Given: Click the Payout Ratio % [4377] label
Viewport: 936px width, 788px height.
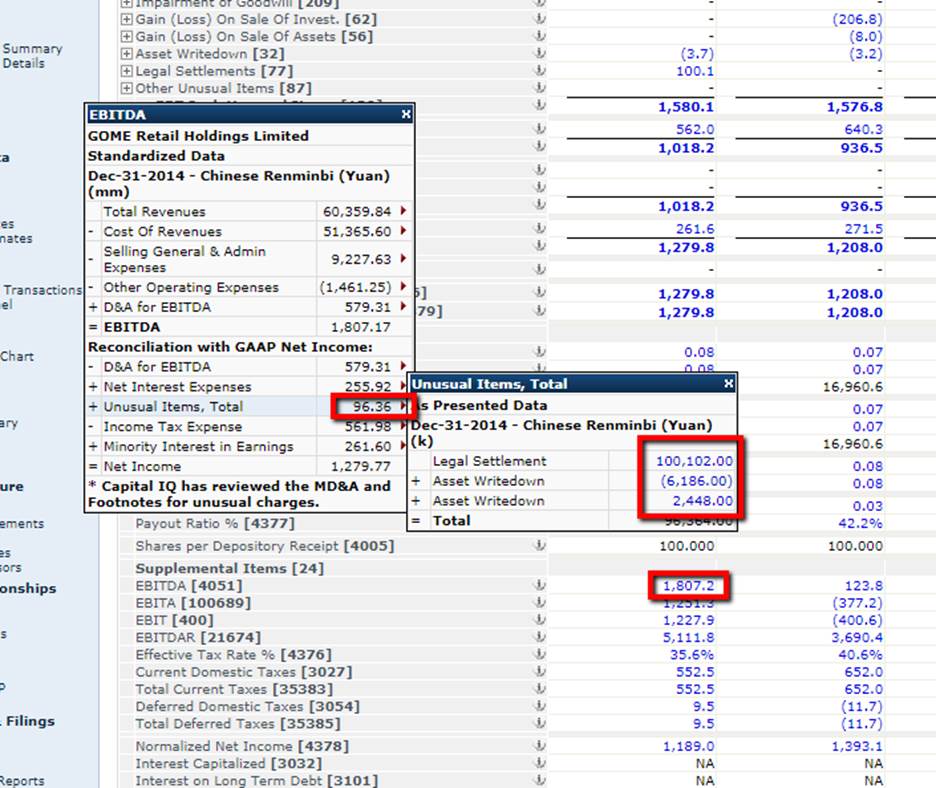Looking at the screenshot, I should pos(215,524).
